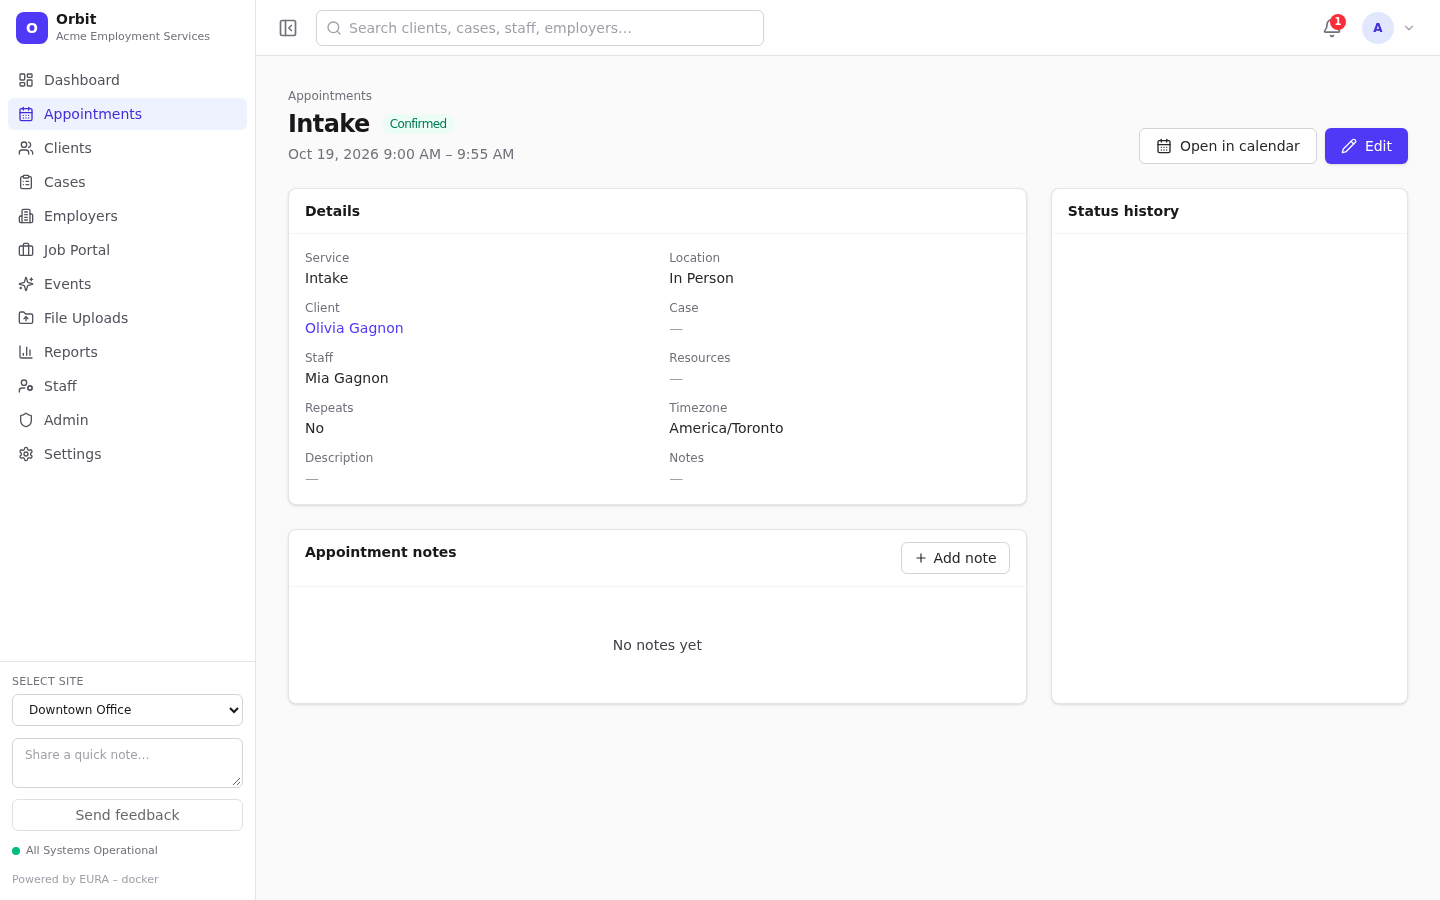Click the In Person location value
This screenshot has width=1440, height=900.
[701, 278]
